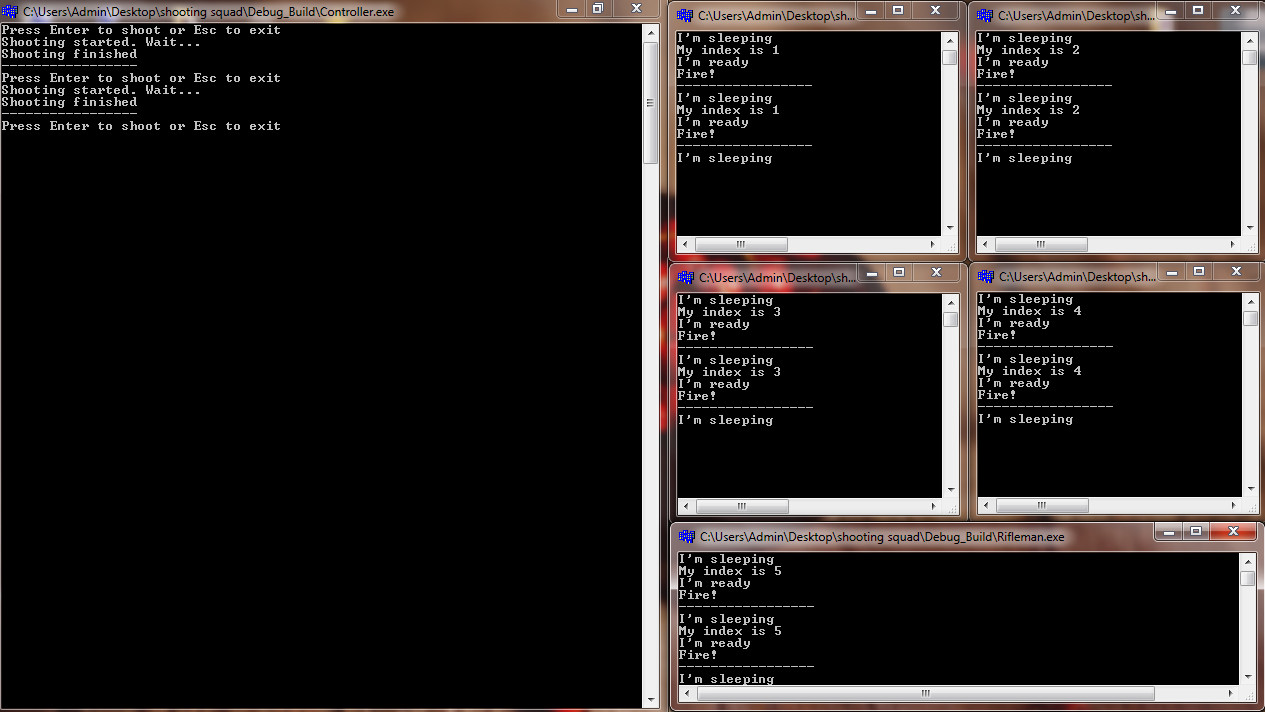Maximize the index 5 Rifleman.exe window
This screenshot has width=1265, height=712.
1195,532
